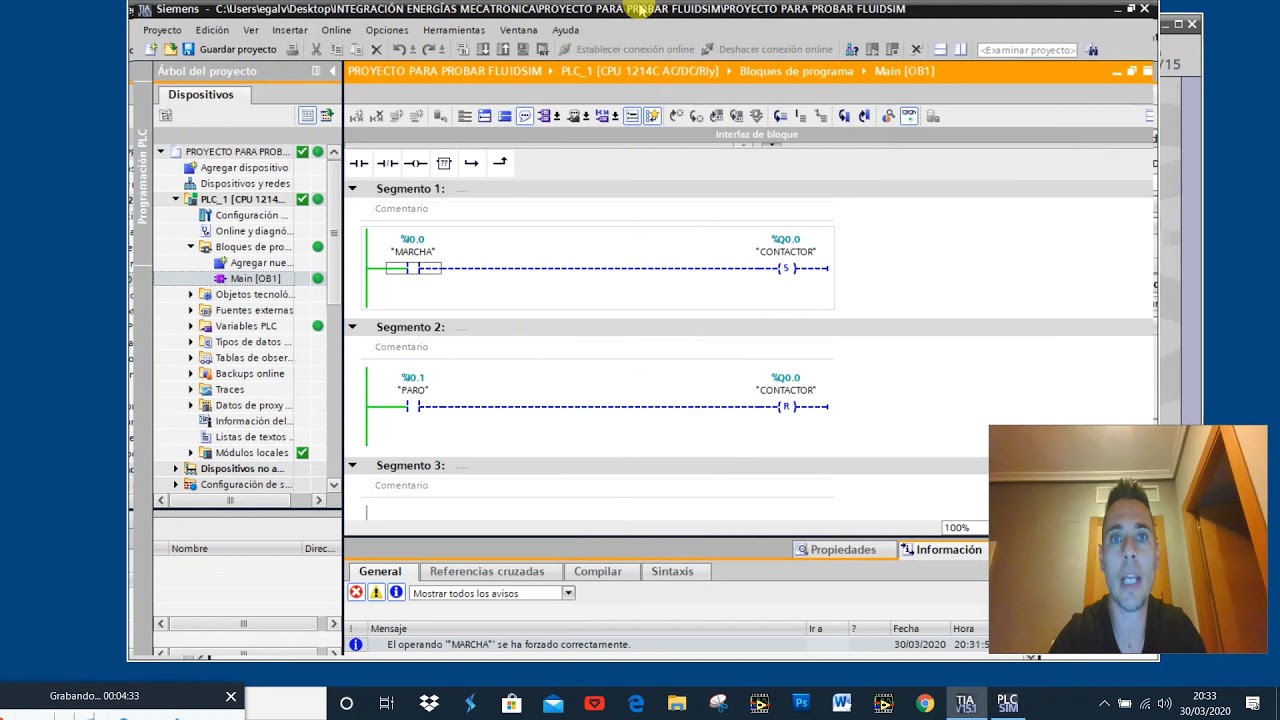
Task: Toggle favorites display icon in editor toolbar
Action: tap(652, 116)
